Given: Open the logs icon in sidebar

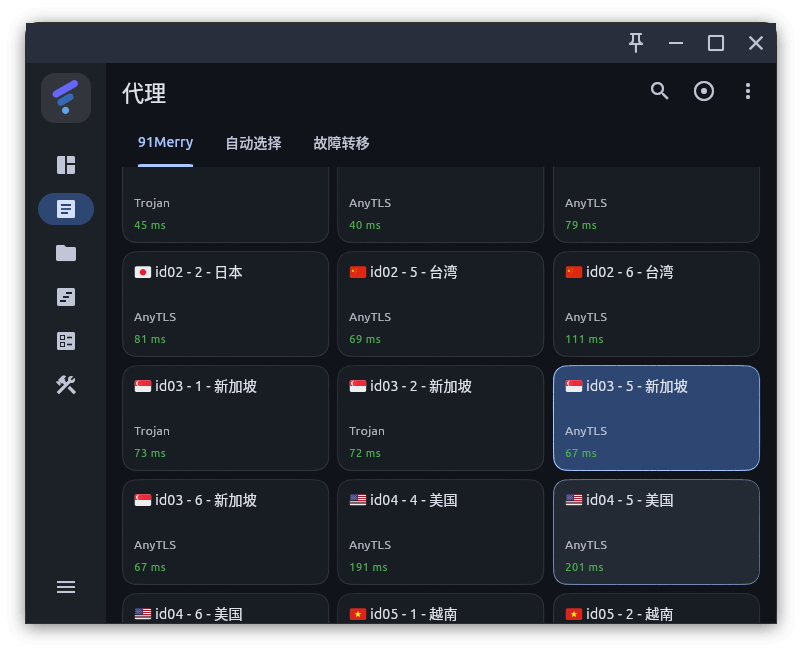Looking at the screenshot, I should [x=66, y=297].
